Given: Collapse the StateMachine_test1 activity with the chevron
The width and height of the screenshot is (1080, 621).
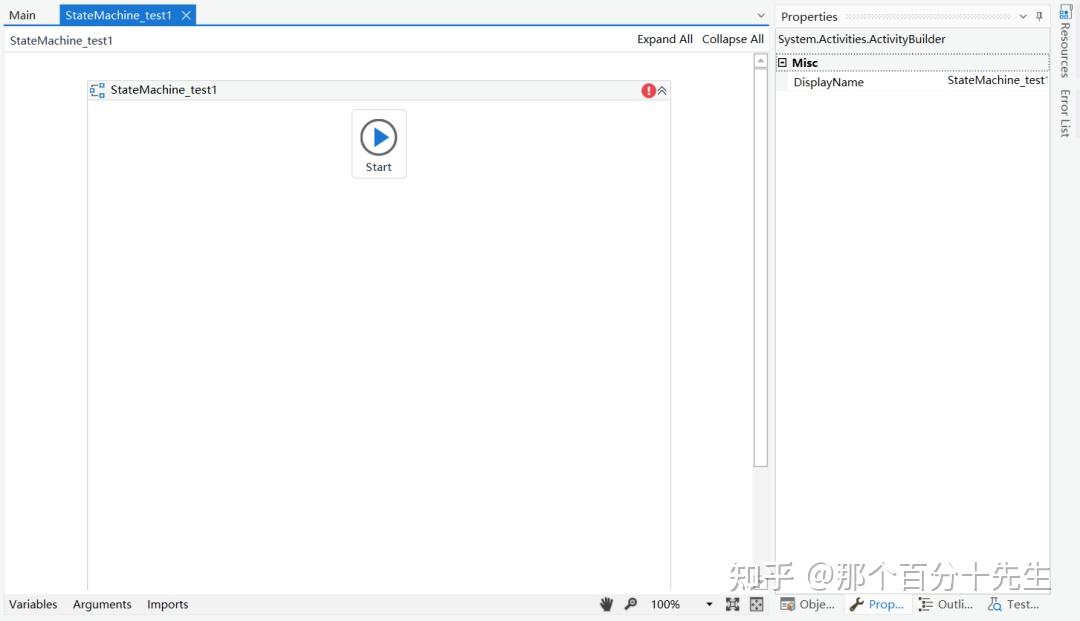Looking at the screenshot, I should pos(661,89).
